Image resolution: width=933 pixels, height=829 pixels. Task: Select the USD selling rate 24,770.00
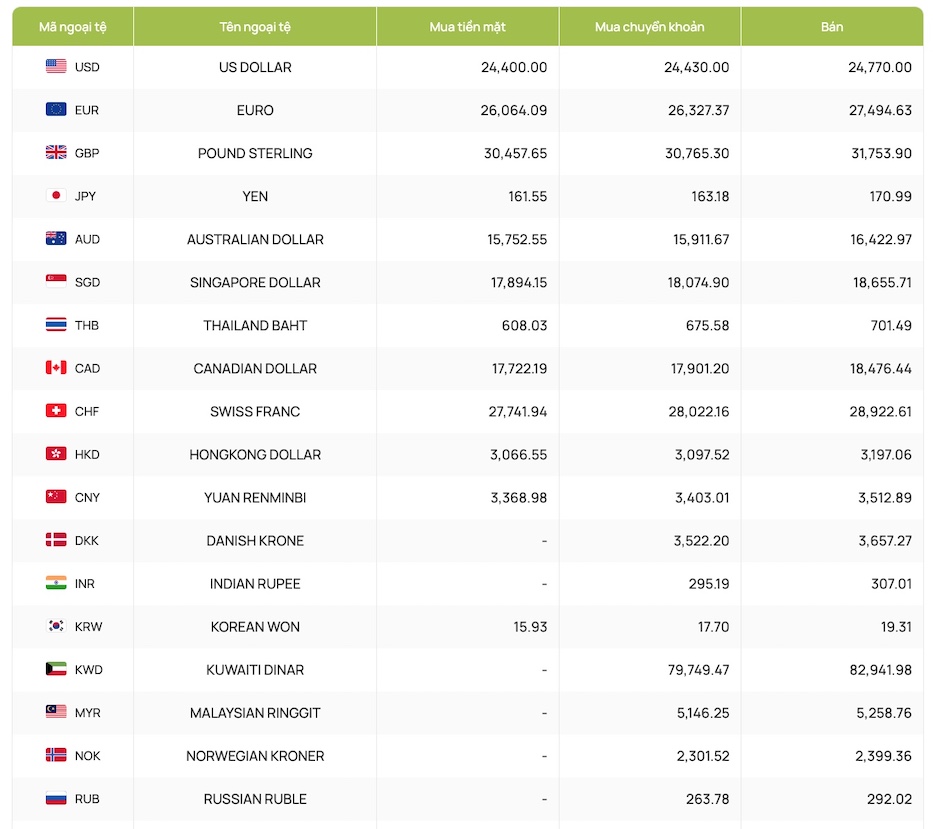coord(880,67)
